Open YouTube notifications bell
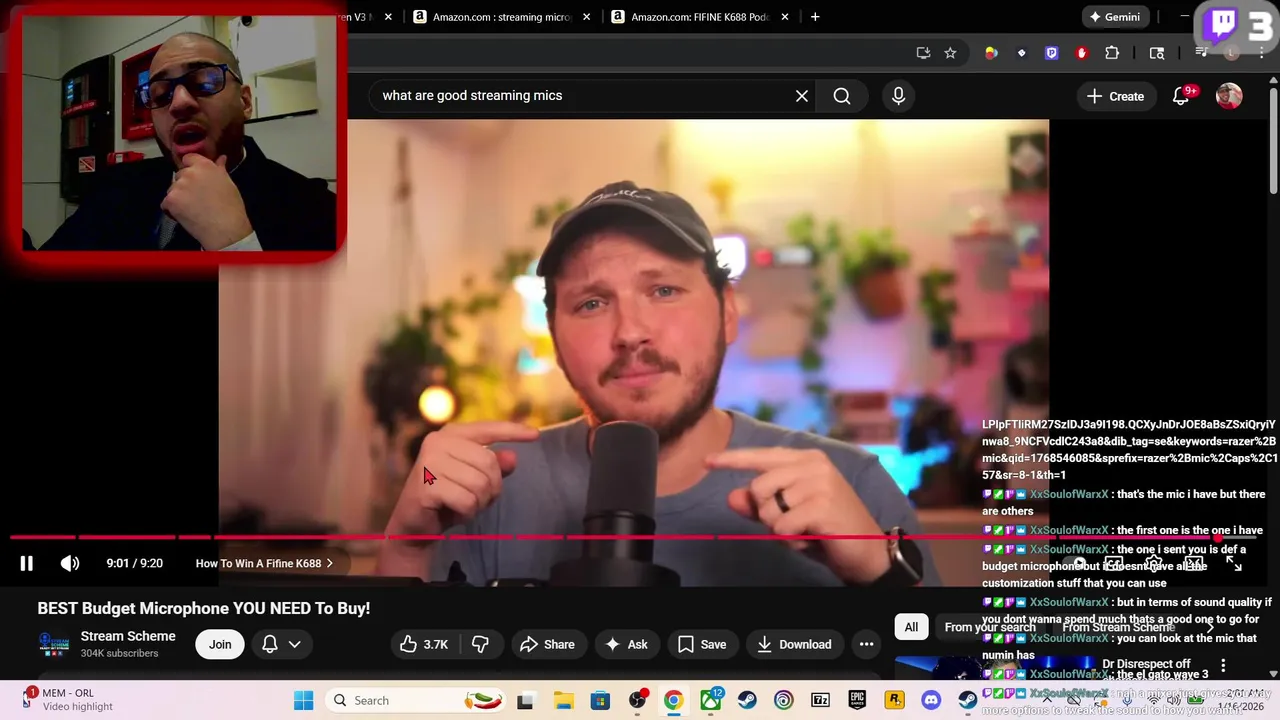 point(1181,96)
